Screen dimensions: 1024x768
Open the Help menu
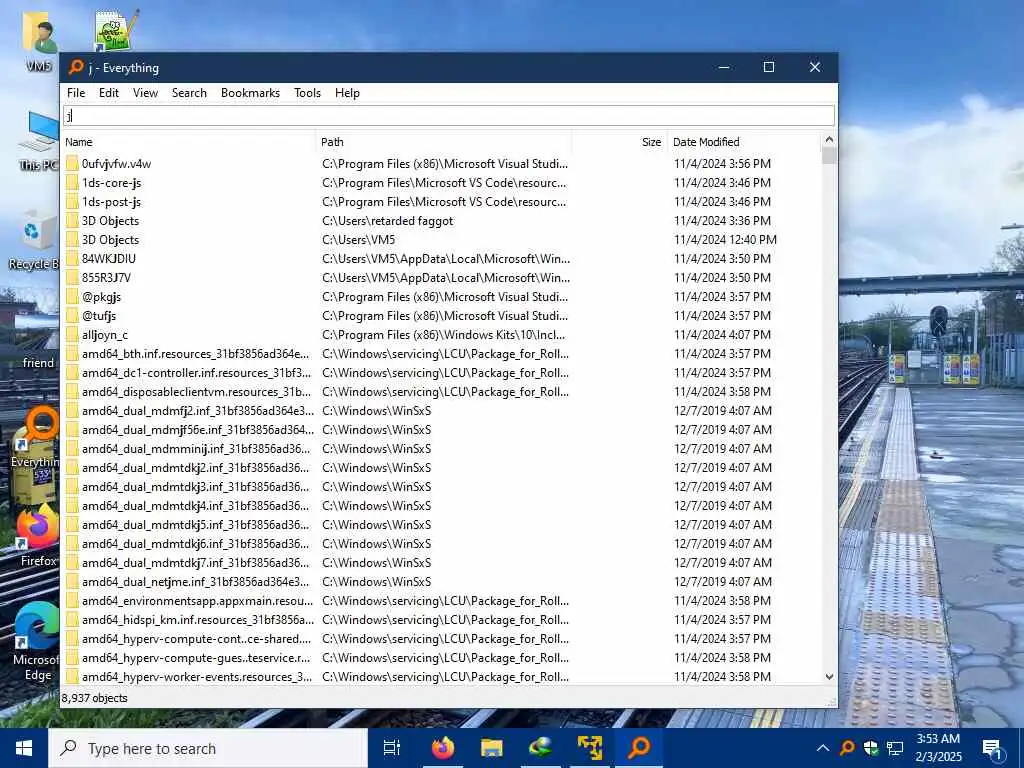[x=347, y=93]
